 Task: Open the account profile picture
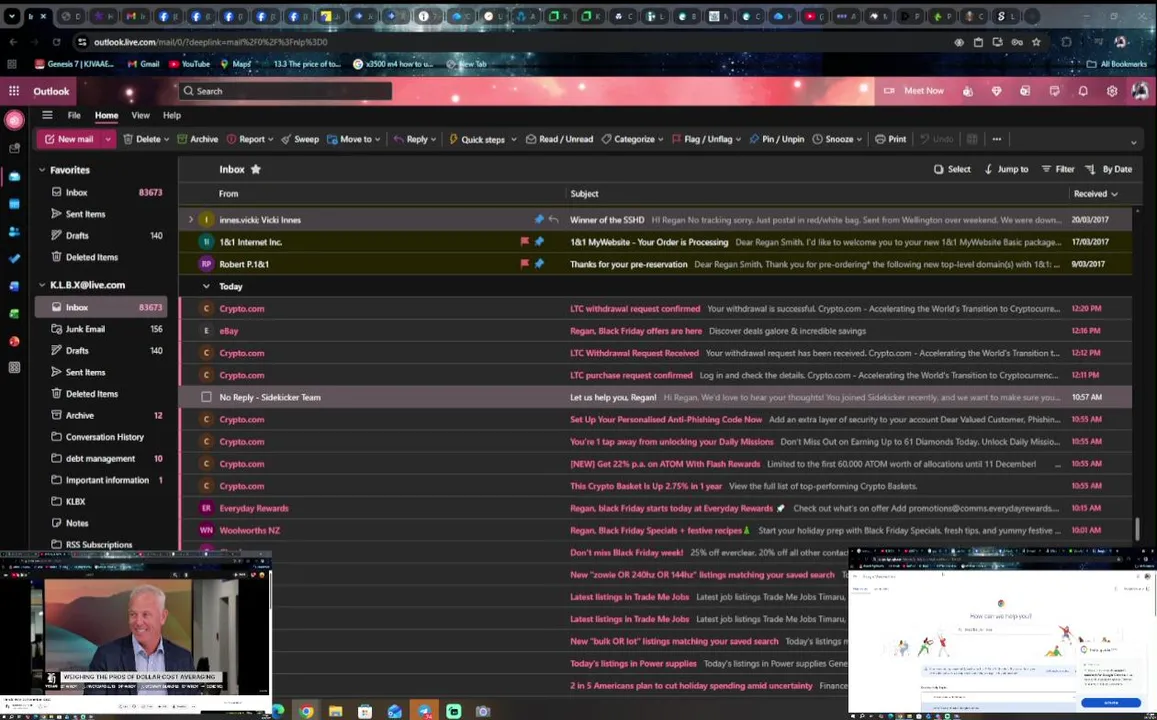(x=1140, y=91)
